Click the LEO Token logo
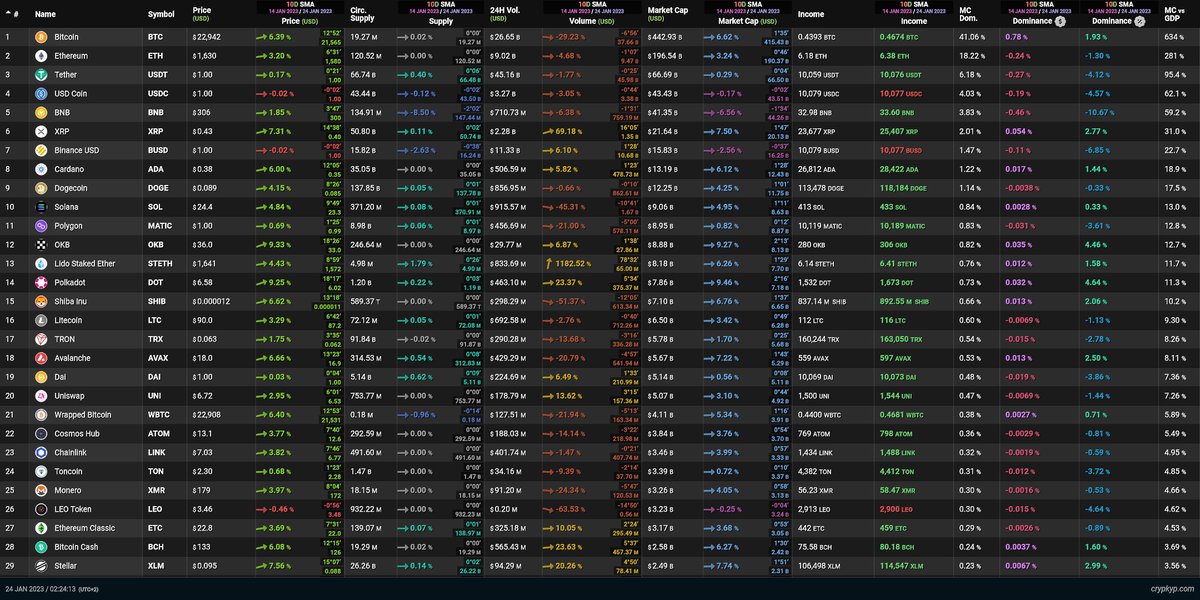 pos(42,509)
